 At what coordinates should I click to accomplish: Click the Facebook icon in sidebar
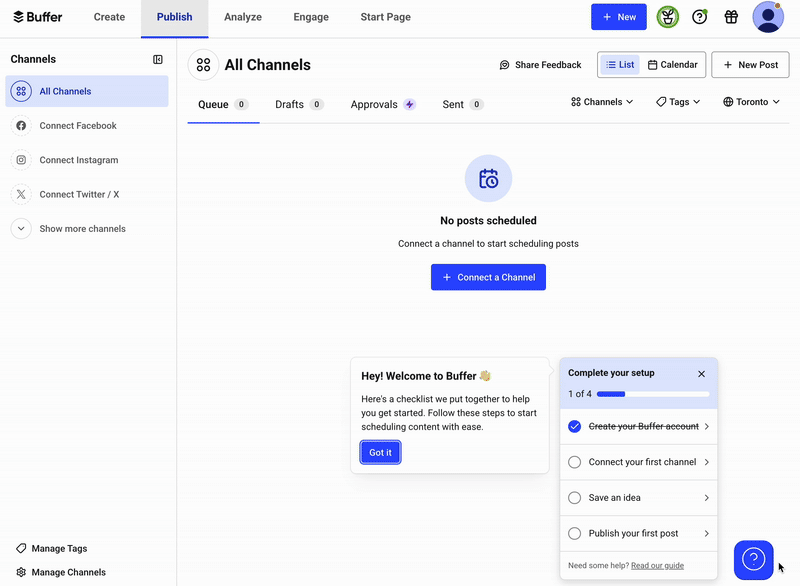coord(21,125)
